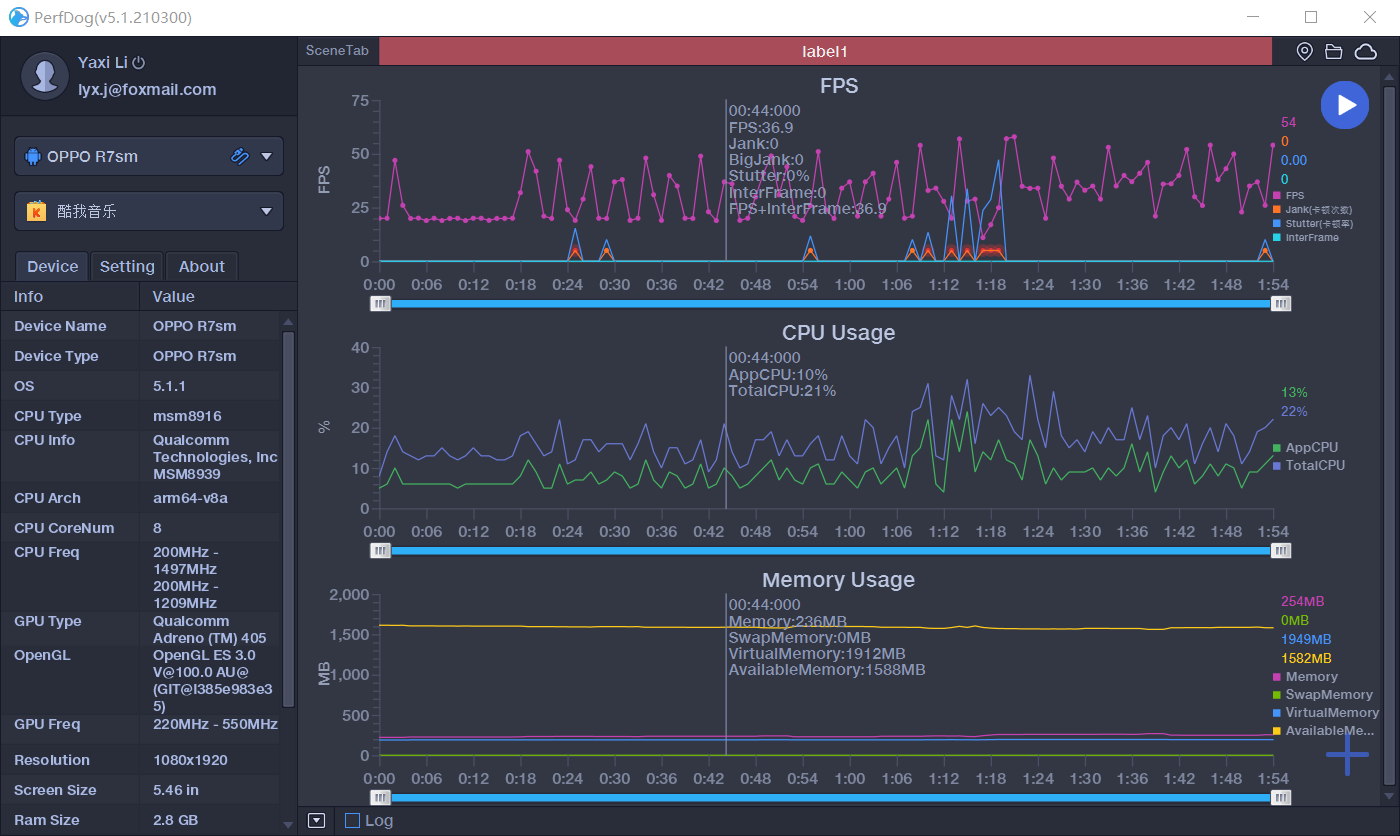The width and height of the screenshot is (1400, 836).
Task: Toggle Stutter series in FPS legend
Action: 1312,224
